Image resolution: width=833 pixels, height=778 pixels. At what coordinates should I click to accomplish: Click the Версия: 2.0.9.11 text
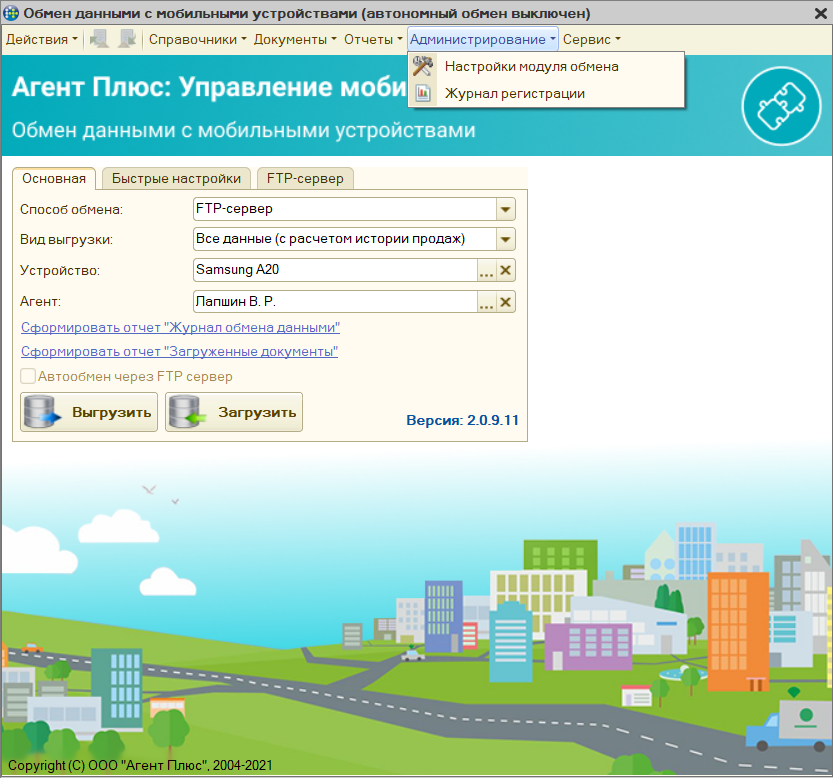tap(462, 420)
